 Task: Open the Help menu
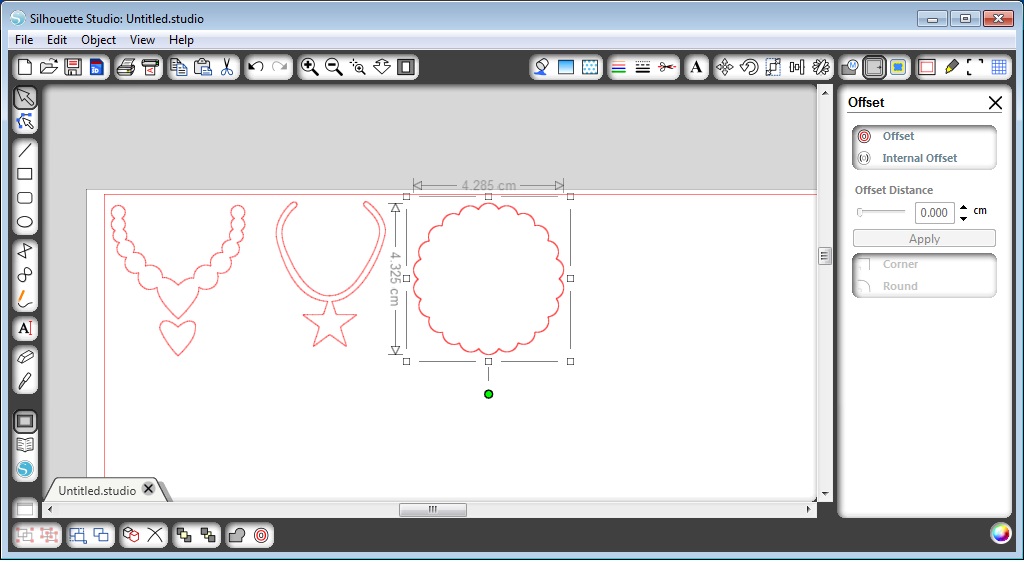point(182,40)
